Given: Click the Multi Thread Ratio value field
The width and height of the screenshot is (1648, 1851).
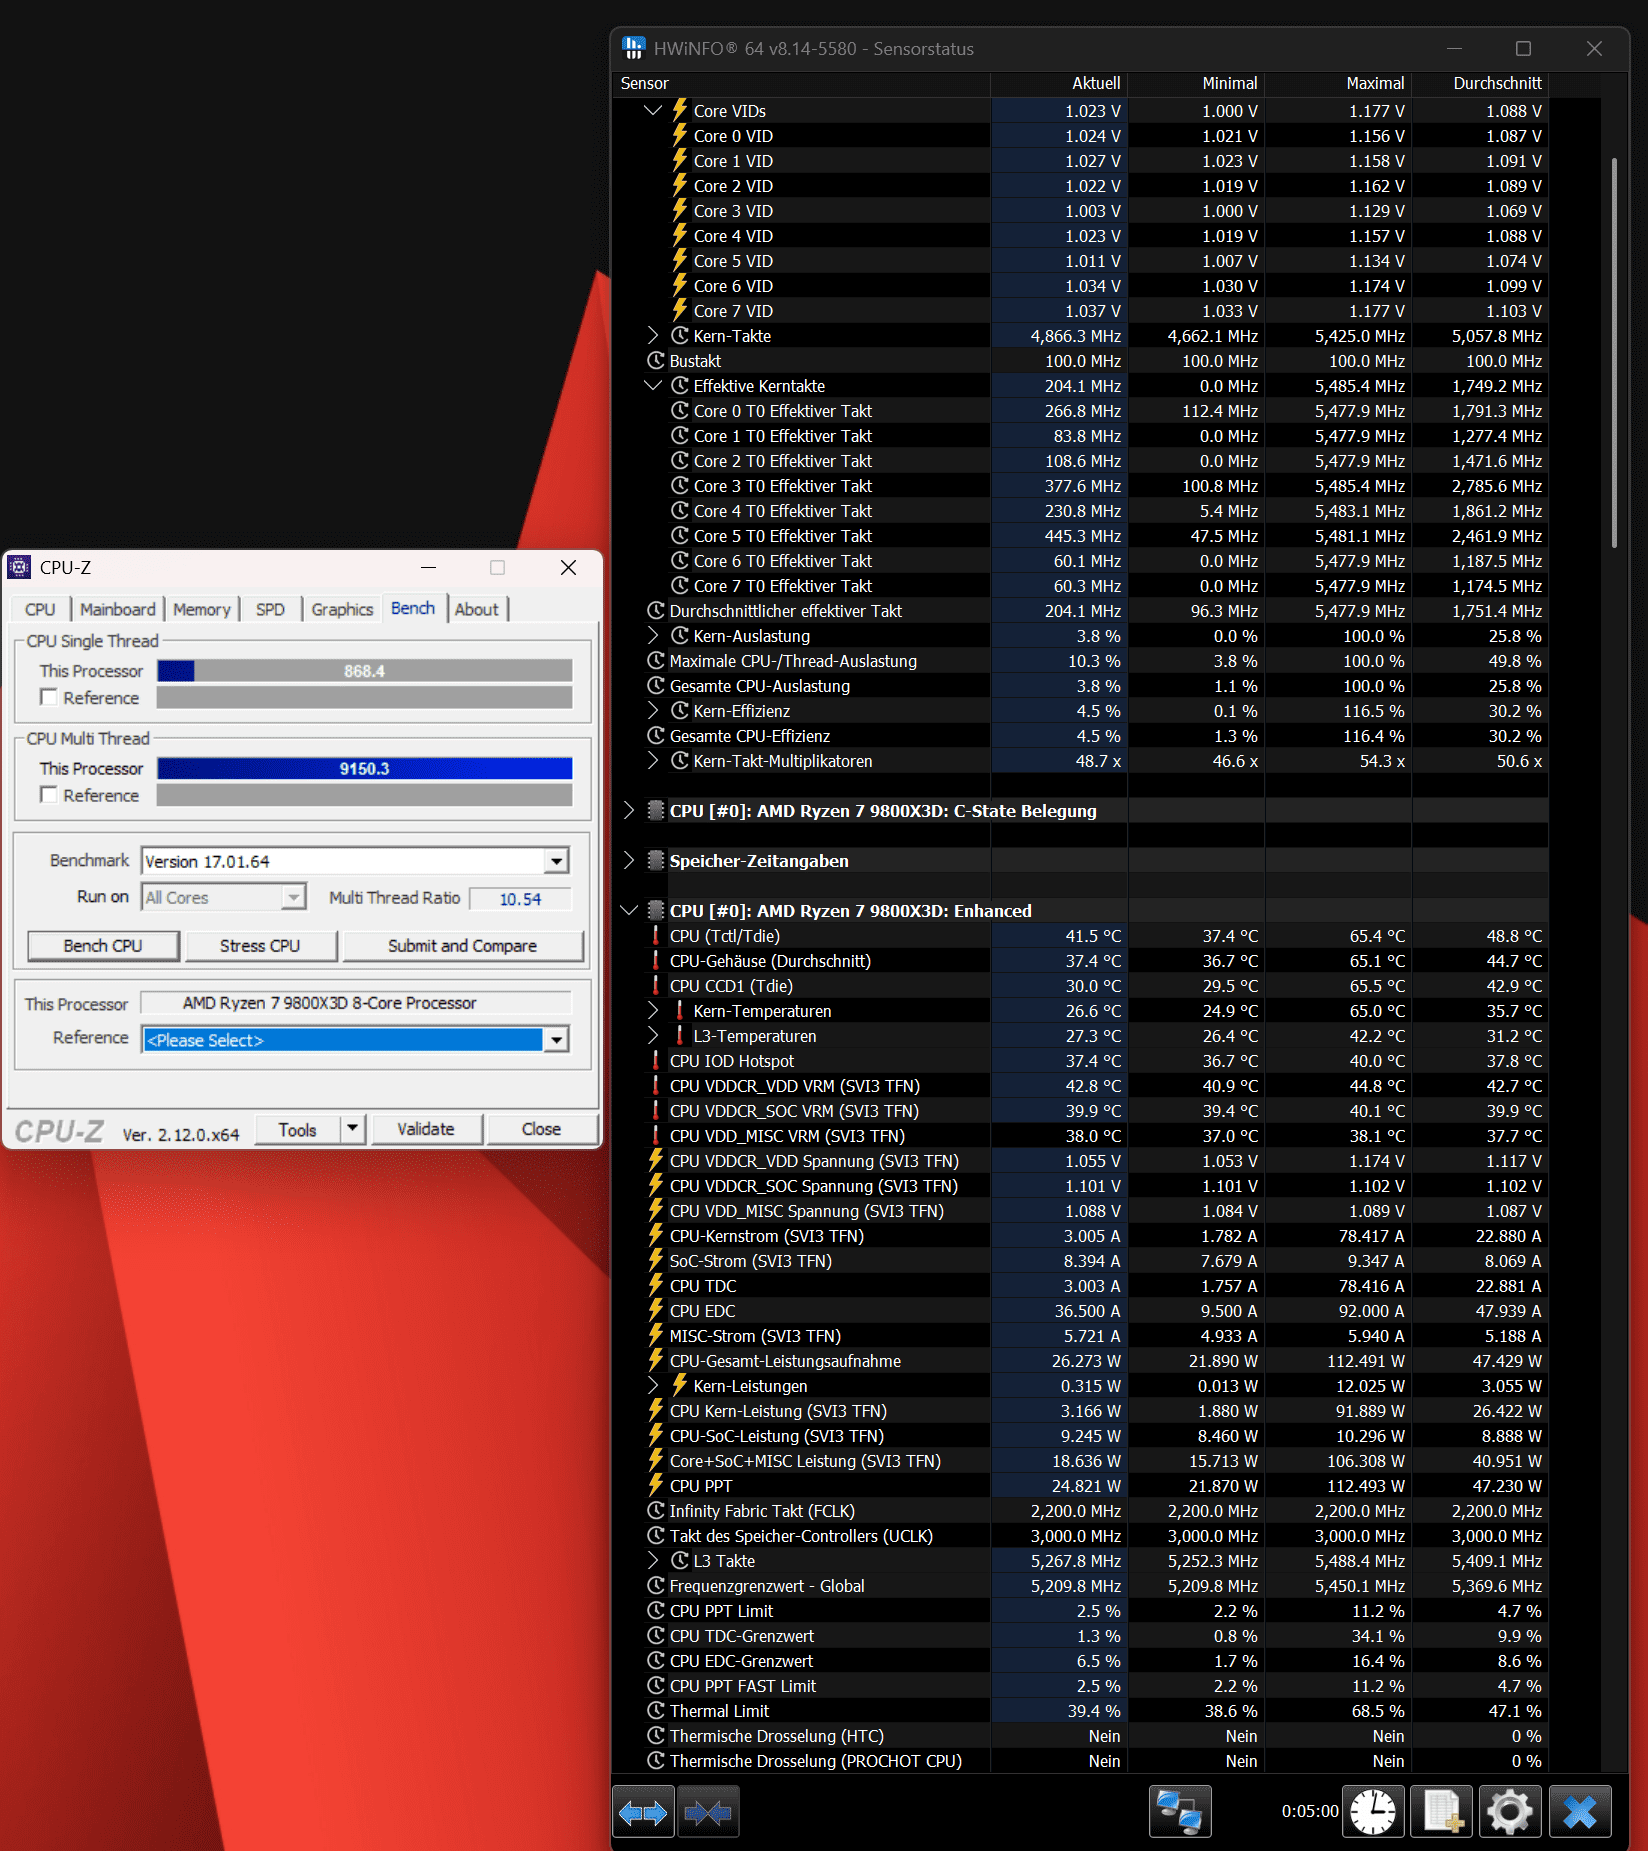Looking at the screenshot, I should coord(520,898).
